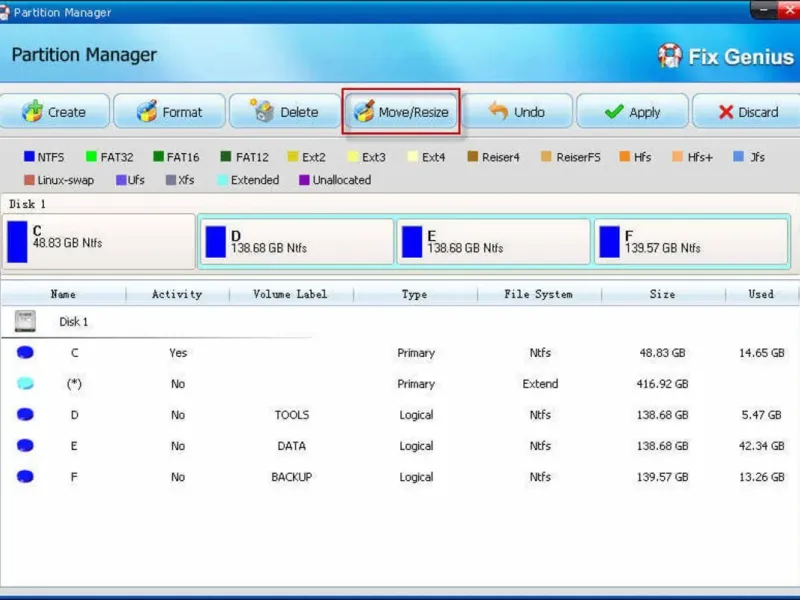Click the cyan extended partition (*) icon
This screenshot has width=800, height=600.
(25, 383)
